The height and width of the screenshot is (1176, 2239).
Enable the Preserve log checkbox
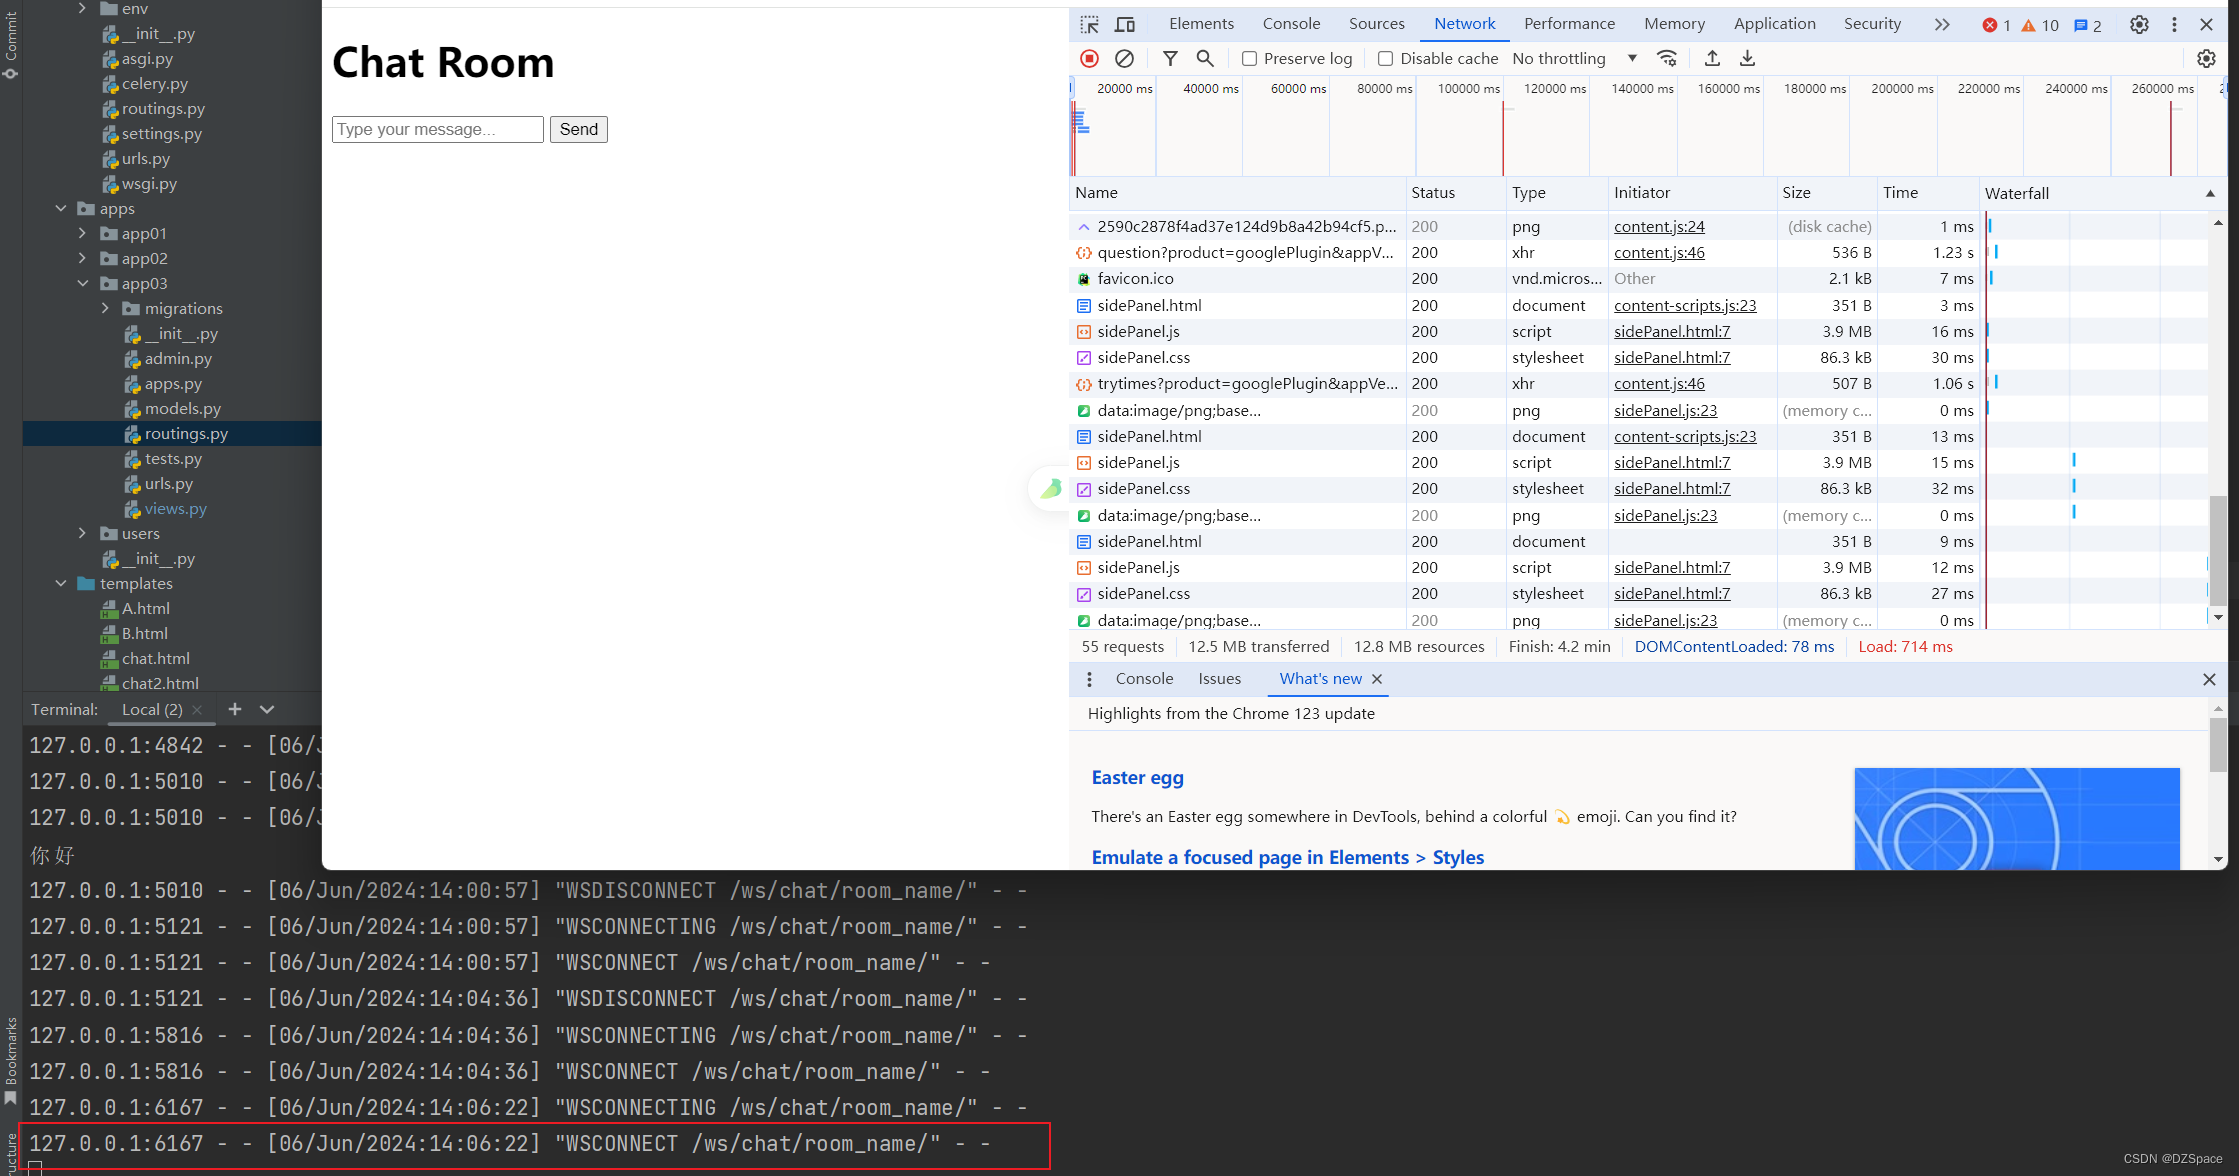[1248, 58]
